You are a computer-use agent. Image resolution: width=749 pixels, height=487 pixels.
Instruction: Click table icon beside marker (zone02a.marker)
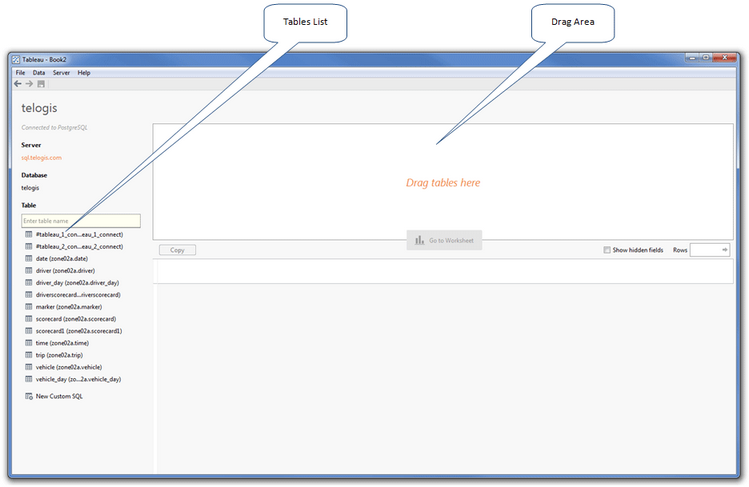(x=29, y=307)
